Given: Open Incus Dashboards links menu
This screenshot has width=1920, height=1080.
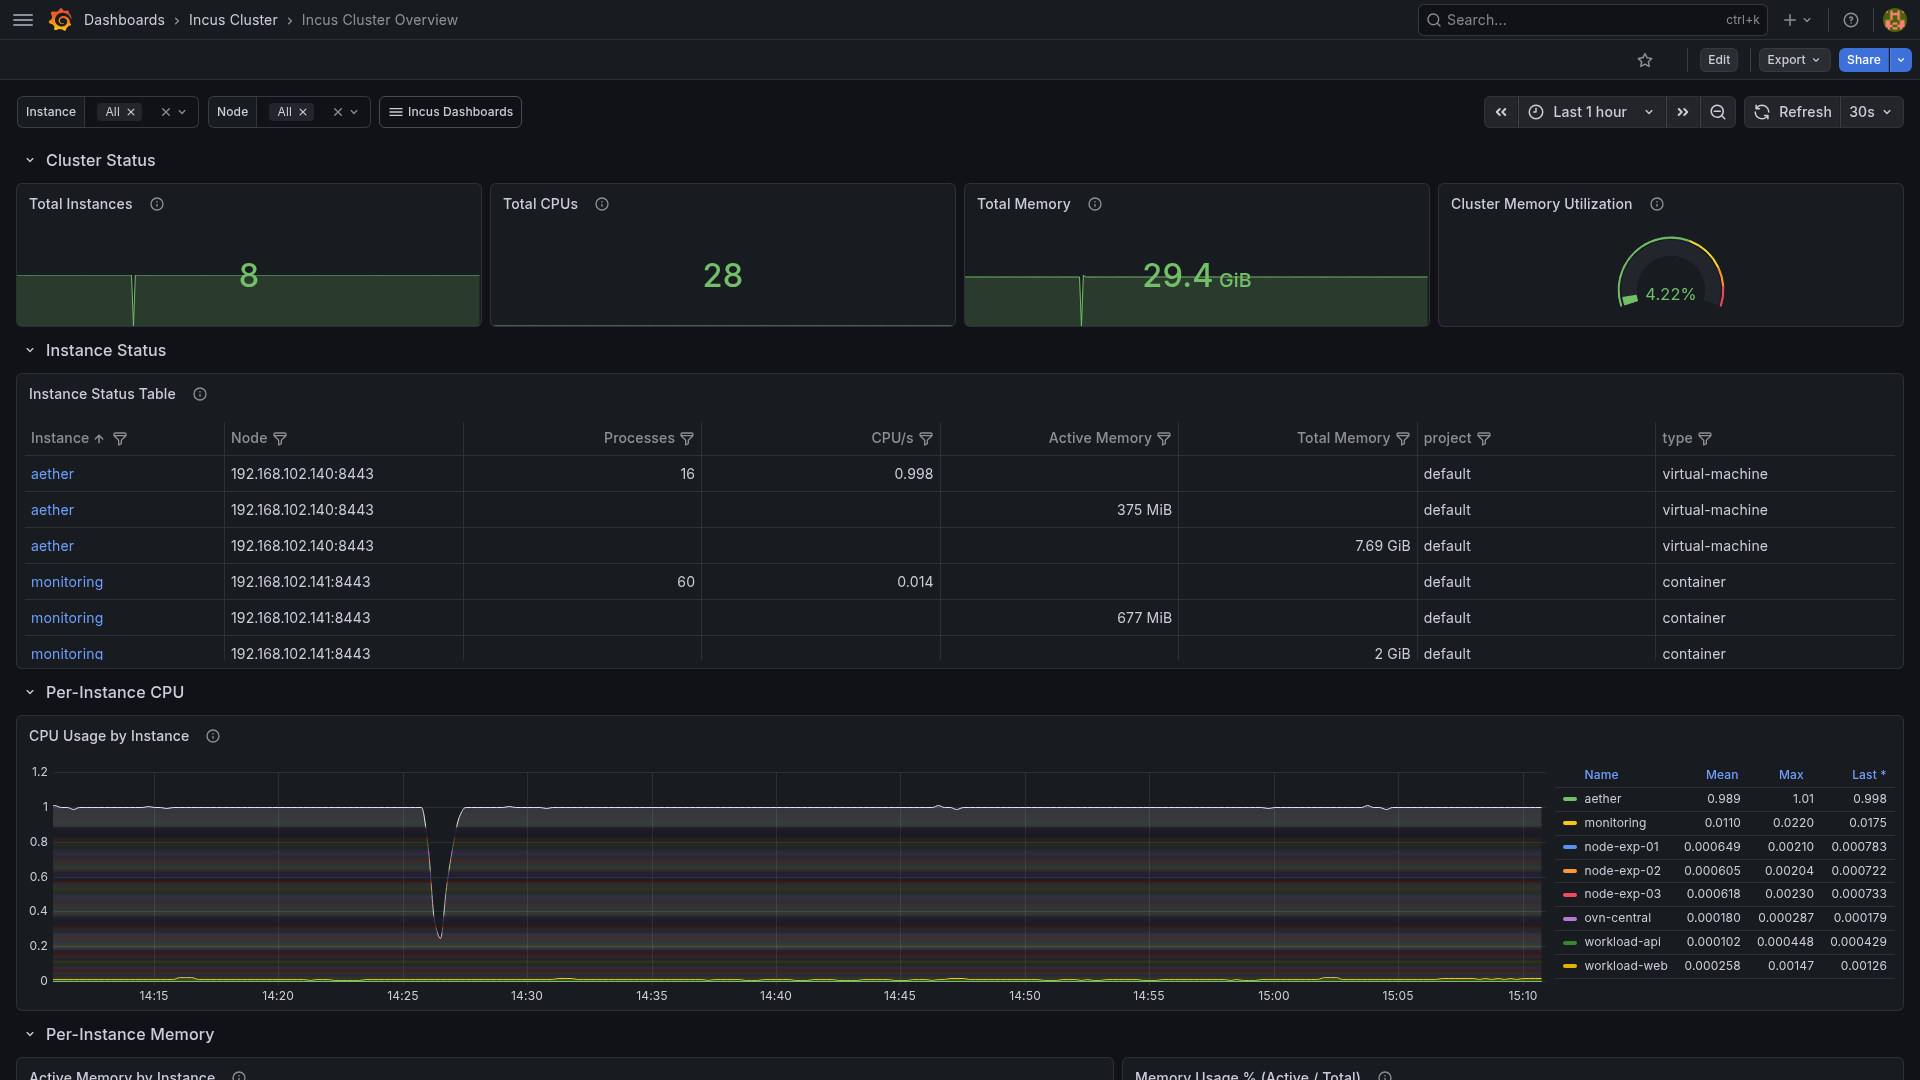Looking at the screenshot, I should pos(450,112).
